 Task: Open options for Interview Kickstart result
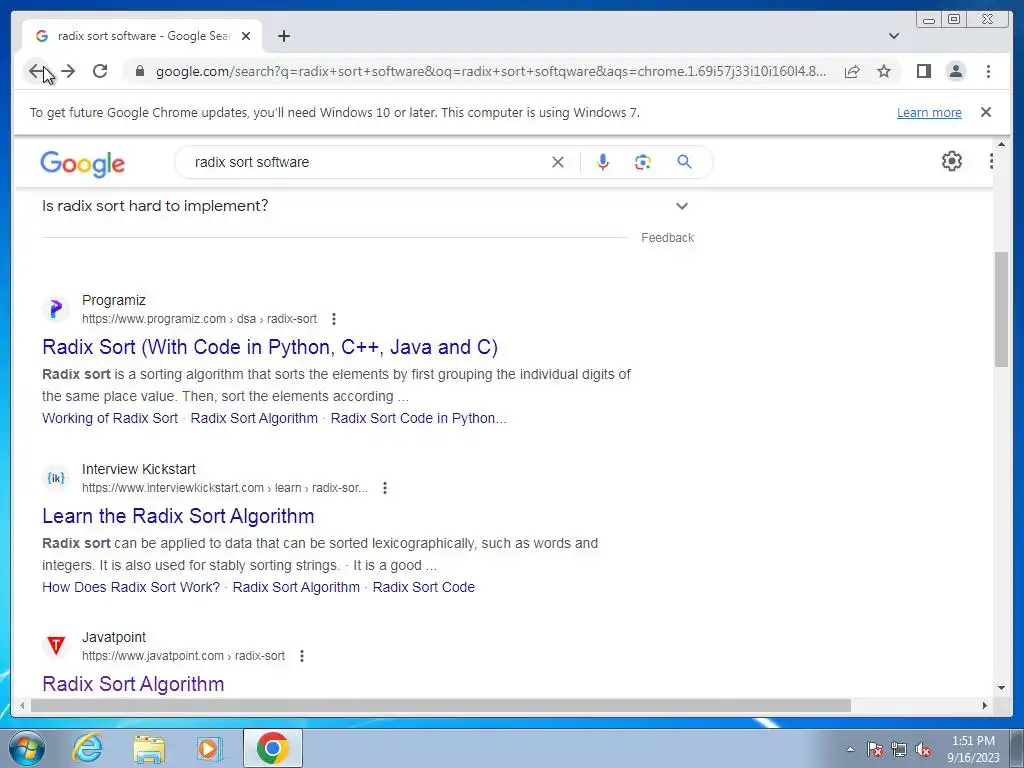tap(385, 488)
